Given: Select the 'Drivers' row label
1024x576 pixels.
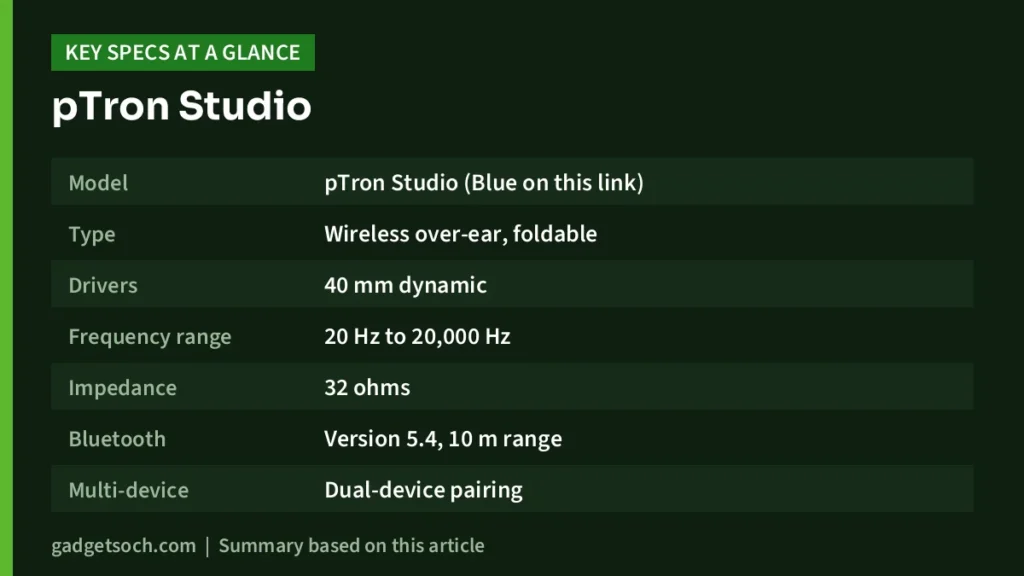Looking at the screenshot, I should [x=103, y=285].
